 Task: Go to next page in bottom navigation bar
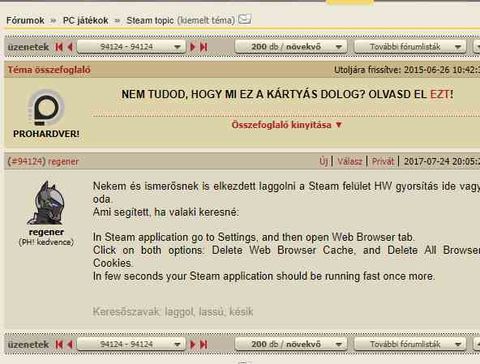192,344
